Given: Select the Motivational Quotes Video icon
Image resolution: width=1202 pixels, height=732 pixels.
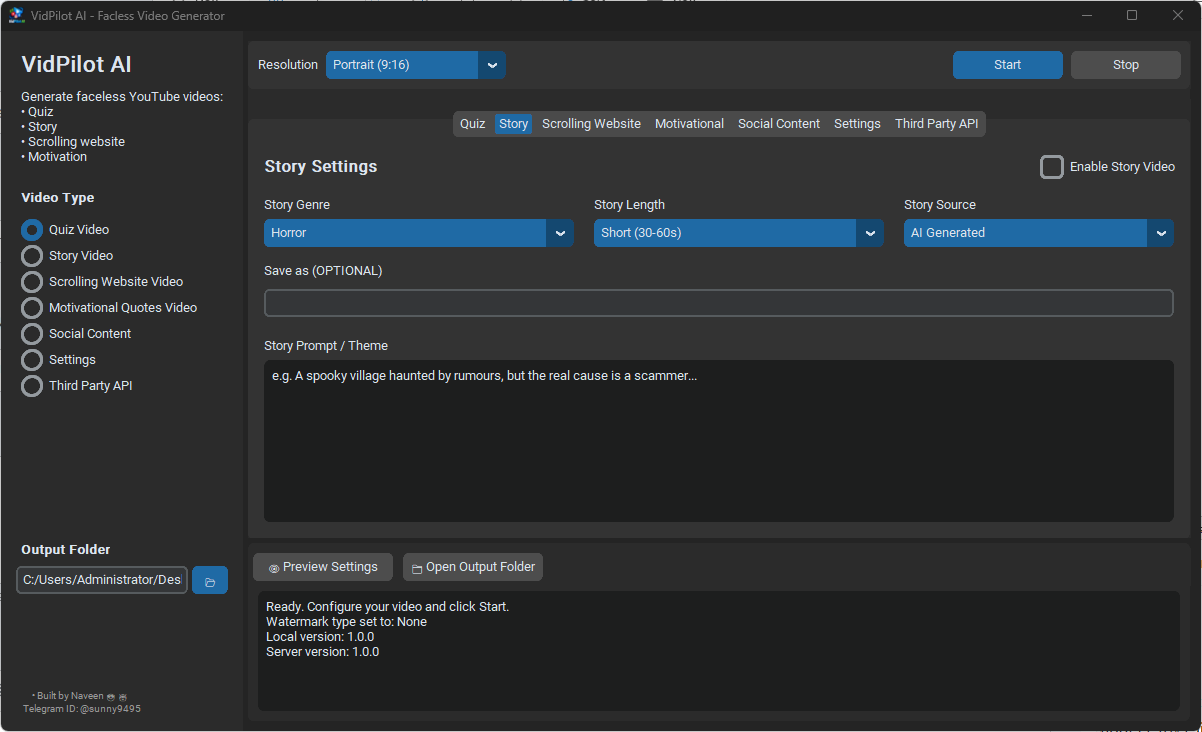Looking at the screenshot, I should point(31,307).
